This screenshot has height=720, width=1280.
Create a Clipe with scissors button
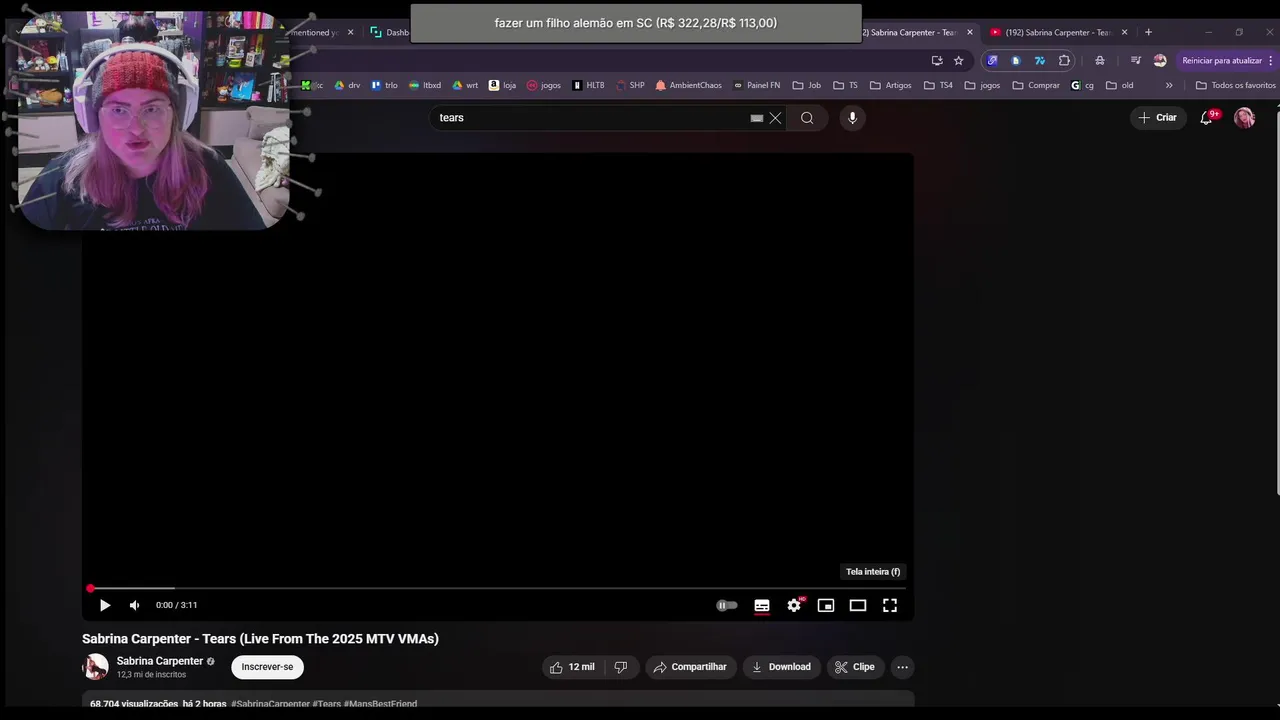855,667
